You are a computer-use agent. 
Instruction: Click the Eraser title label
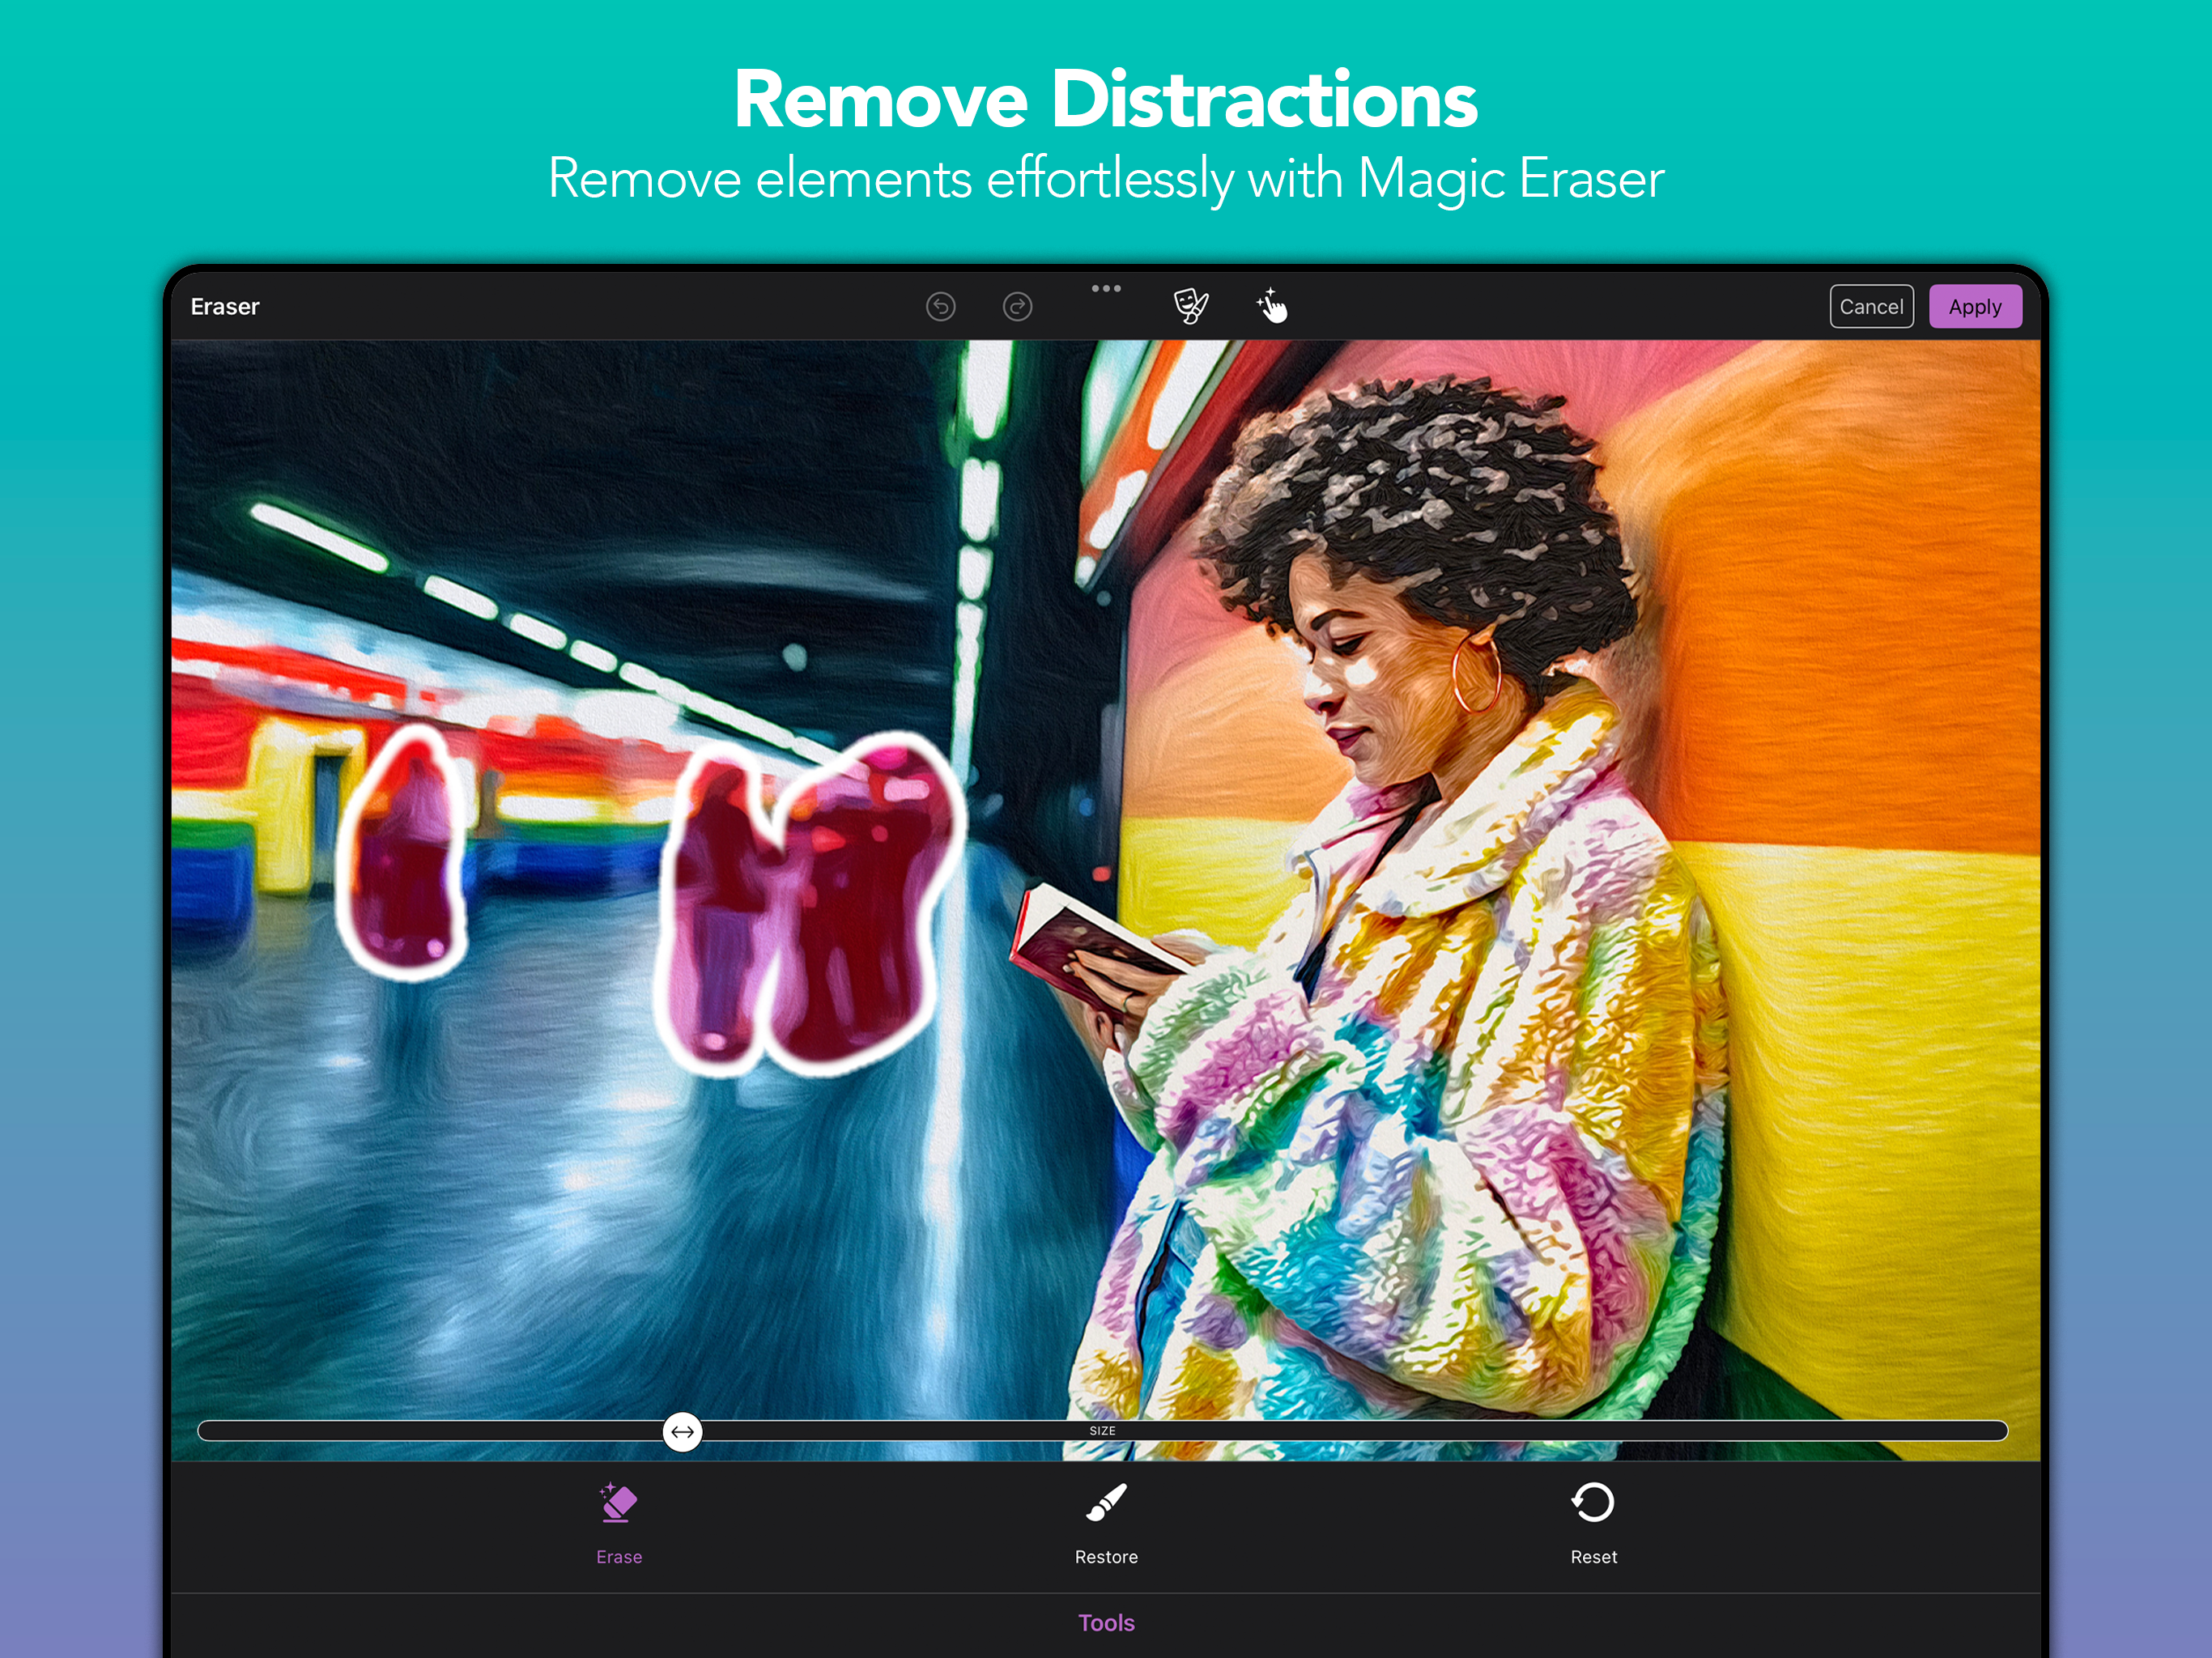225,306
